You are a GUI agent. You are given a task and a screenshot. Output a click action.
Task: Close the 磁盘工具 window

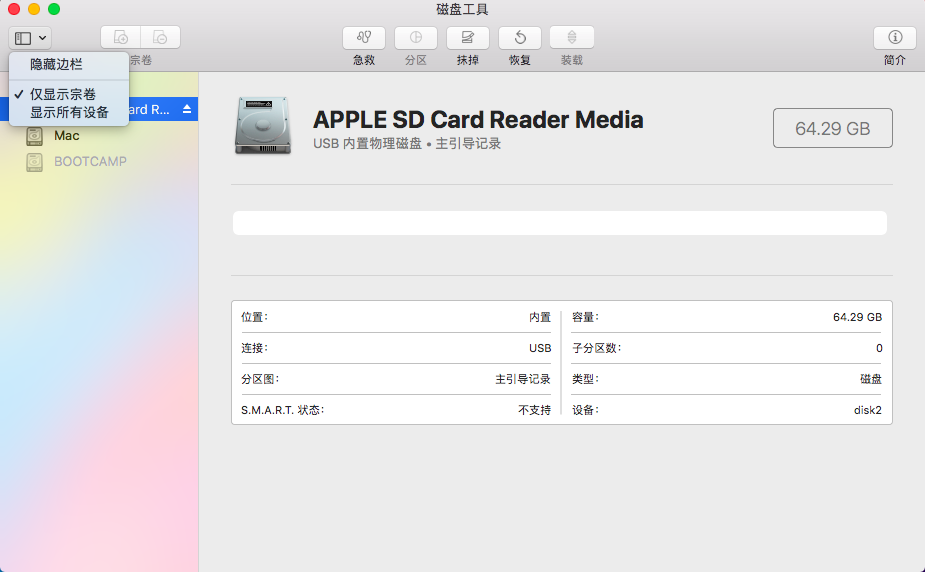coord(14,9)
